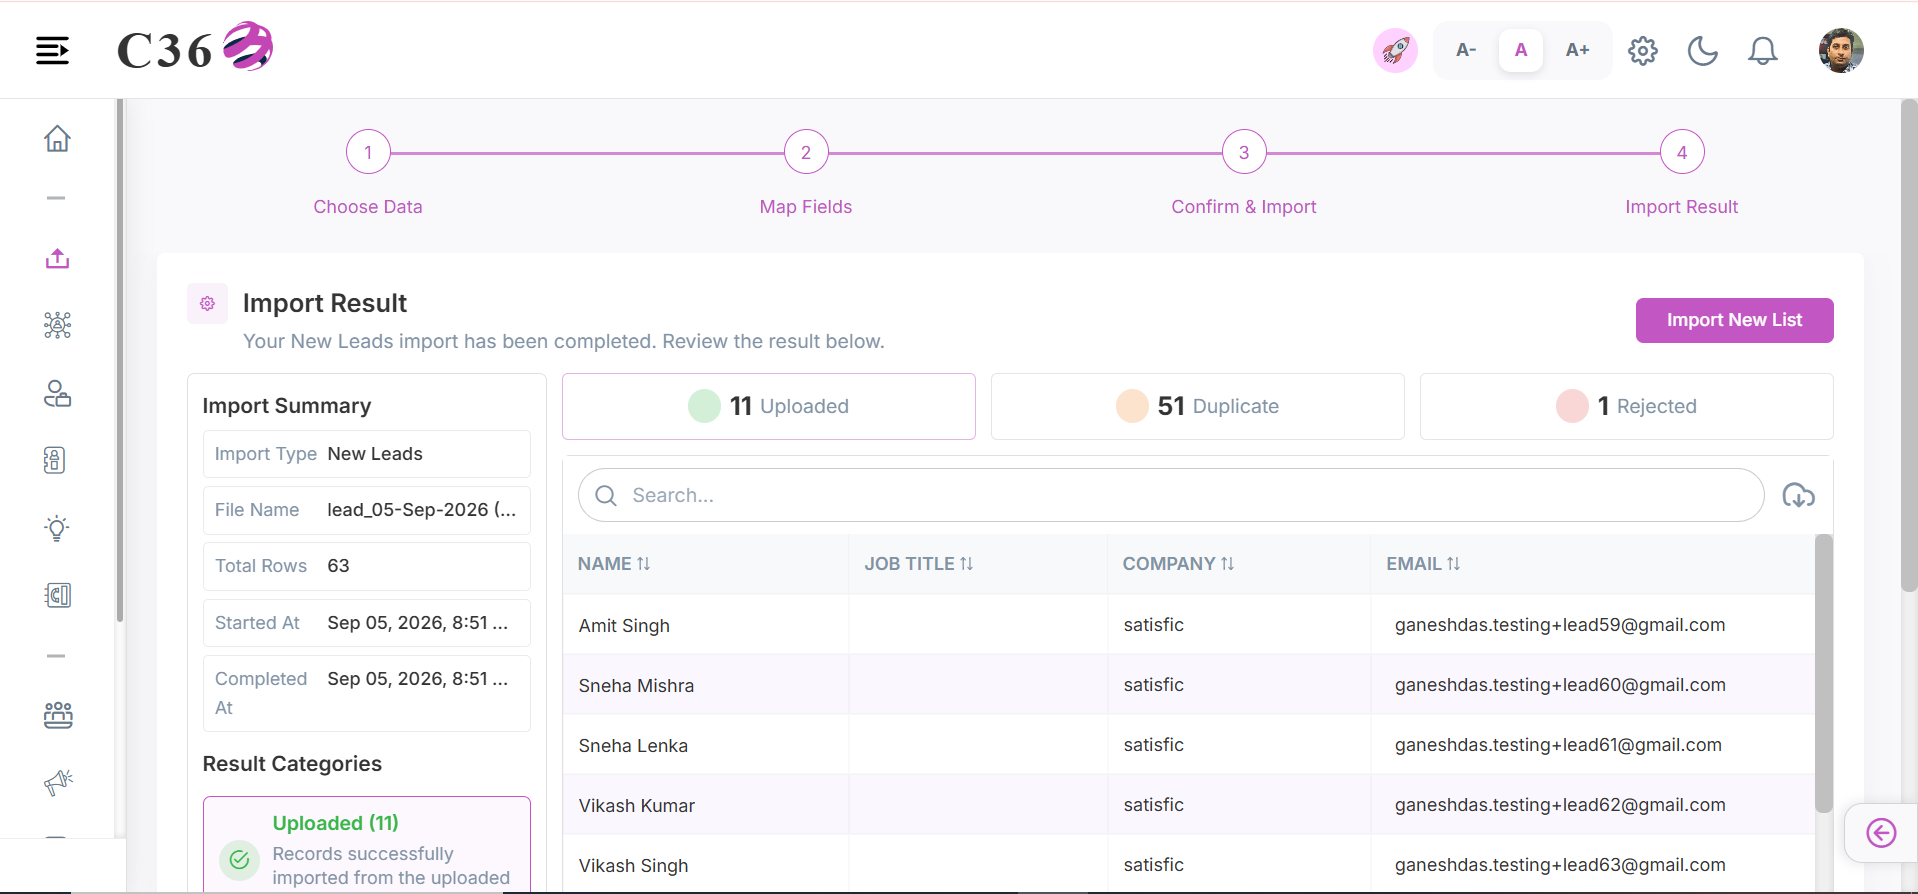
Task: Click the Search input field
Action: click(x=1171, y=495)
